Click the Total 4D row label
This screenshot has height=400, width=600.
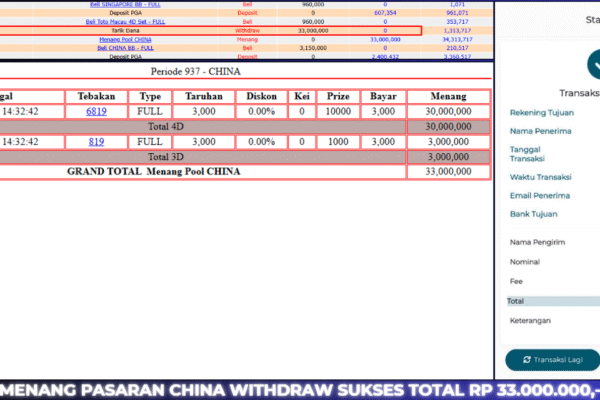pyautogui.click(x=166, y=127)
